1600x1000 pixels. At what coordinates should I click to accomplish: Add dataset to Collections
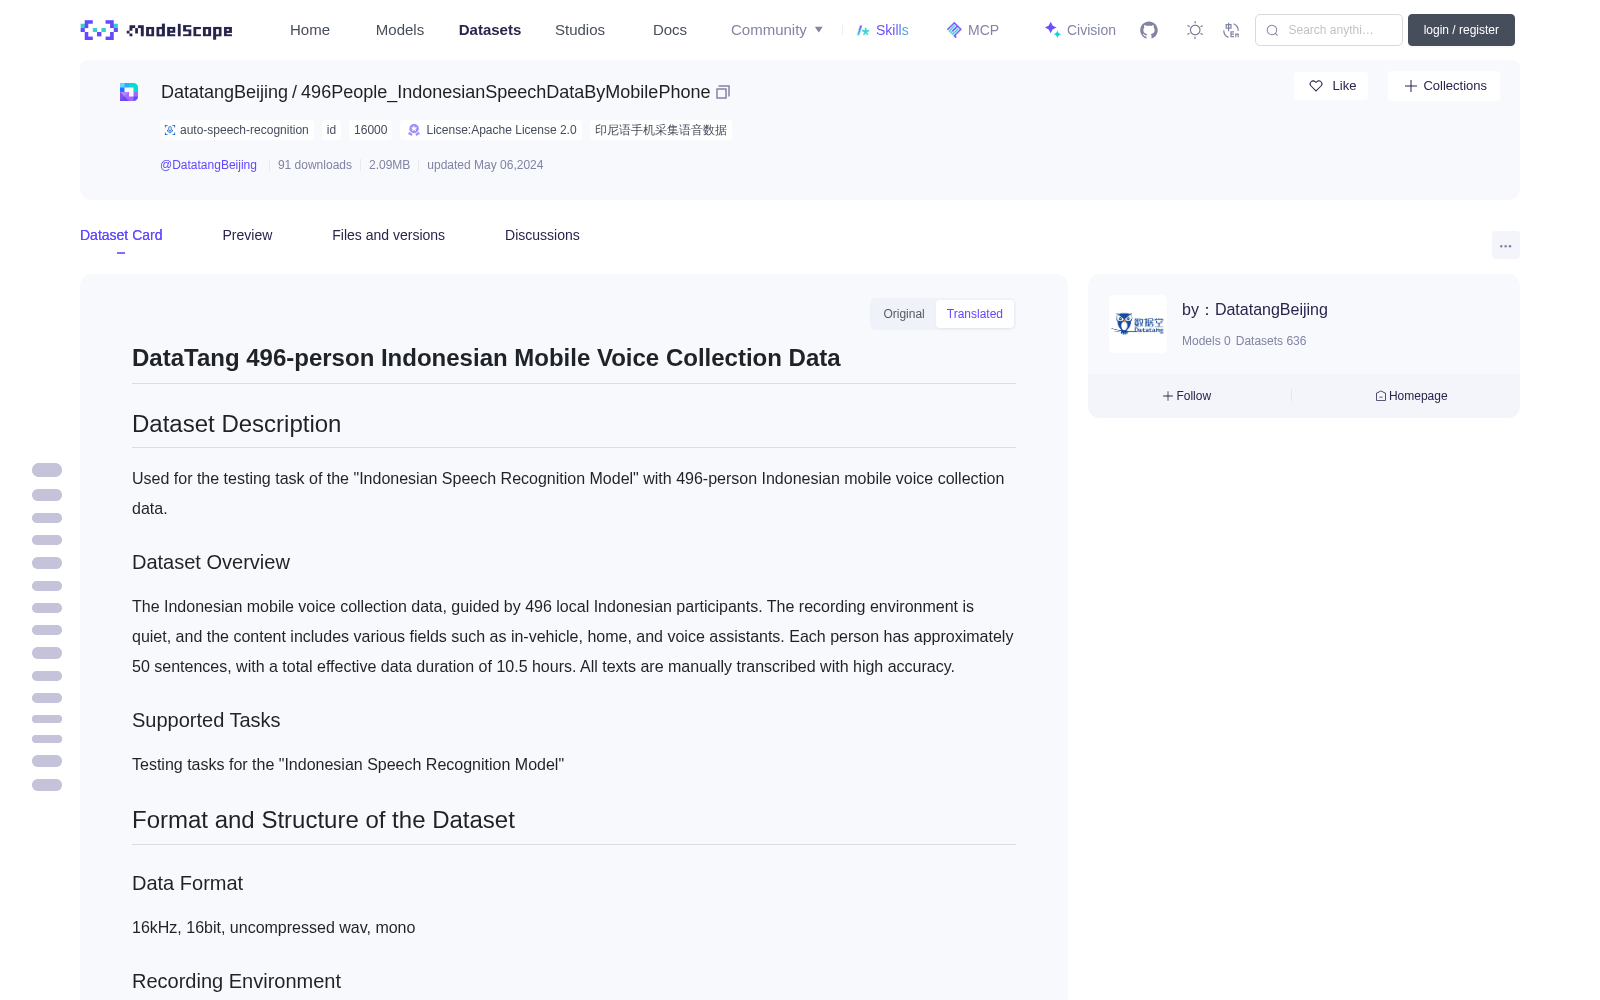[1444, 86]
